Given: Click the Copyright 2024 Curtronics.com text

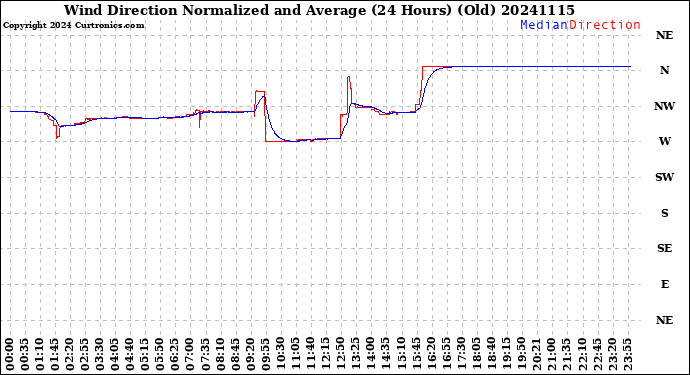Looking at the screenshot, I should 73,26.
